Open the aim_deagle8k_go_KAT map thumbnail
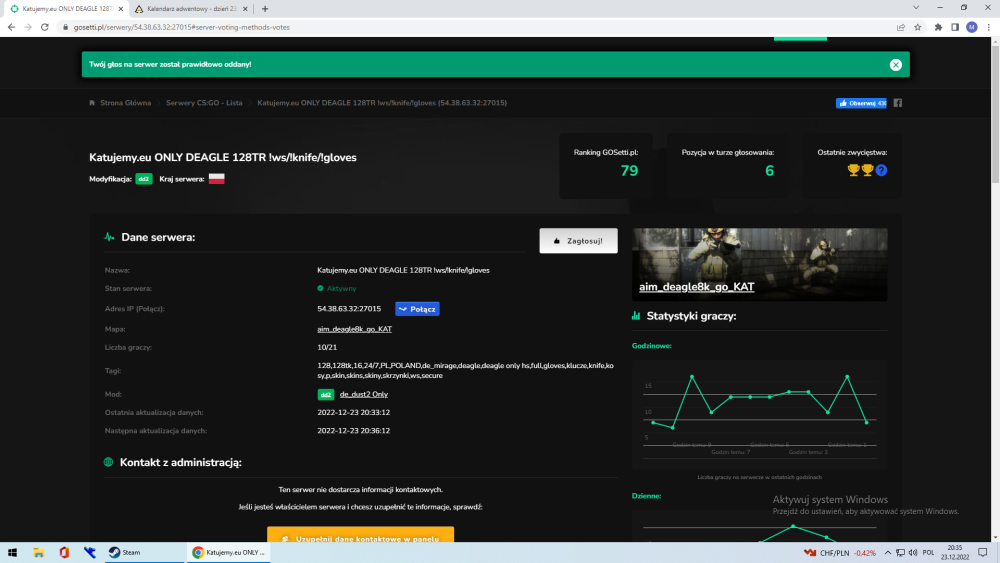The height and width of the screenshot is (563, 1000). click(760, 265)
